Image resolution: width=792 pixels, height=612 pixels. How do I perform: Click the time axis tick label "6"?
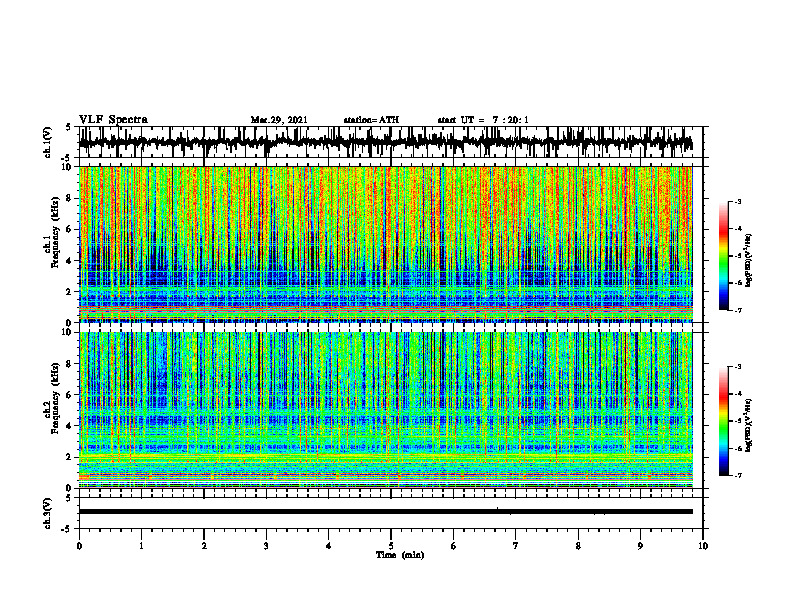(454, 546)
